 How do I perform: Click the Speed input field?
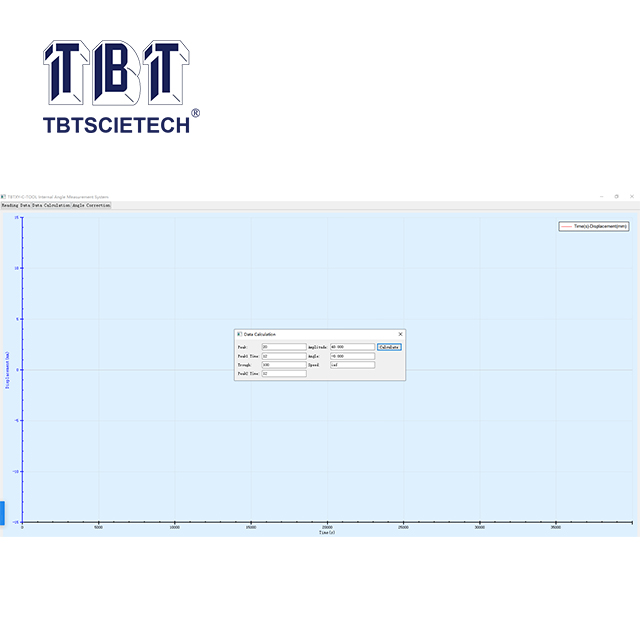[352, 365]
